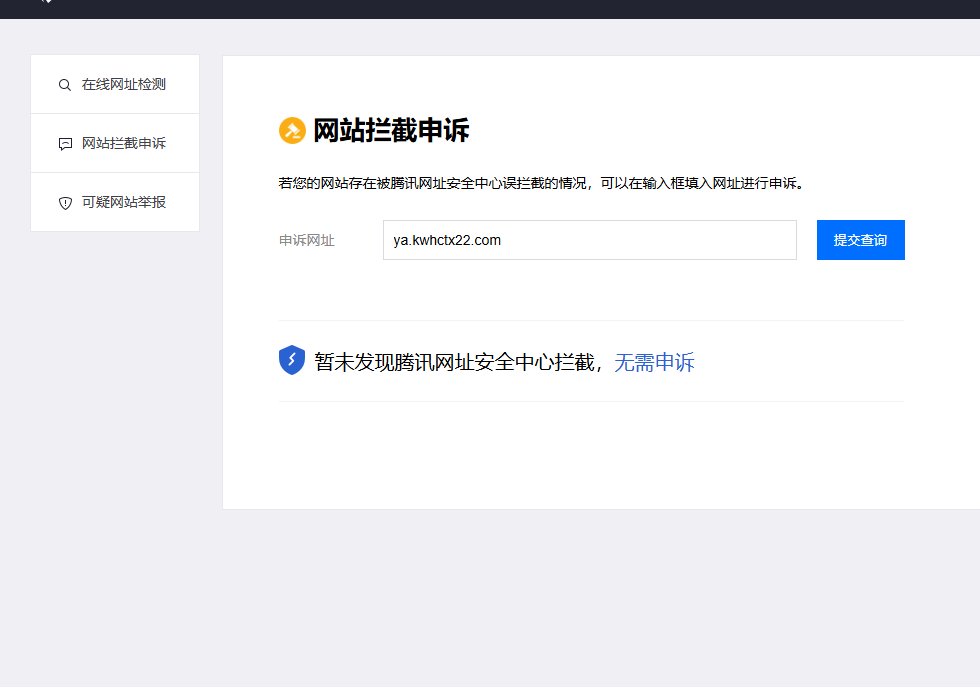Click the description sentence starting with 若您的网站
Image resolution: width=980 pixels, height=687 pixels.
tap(544, 183)
